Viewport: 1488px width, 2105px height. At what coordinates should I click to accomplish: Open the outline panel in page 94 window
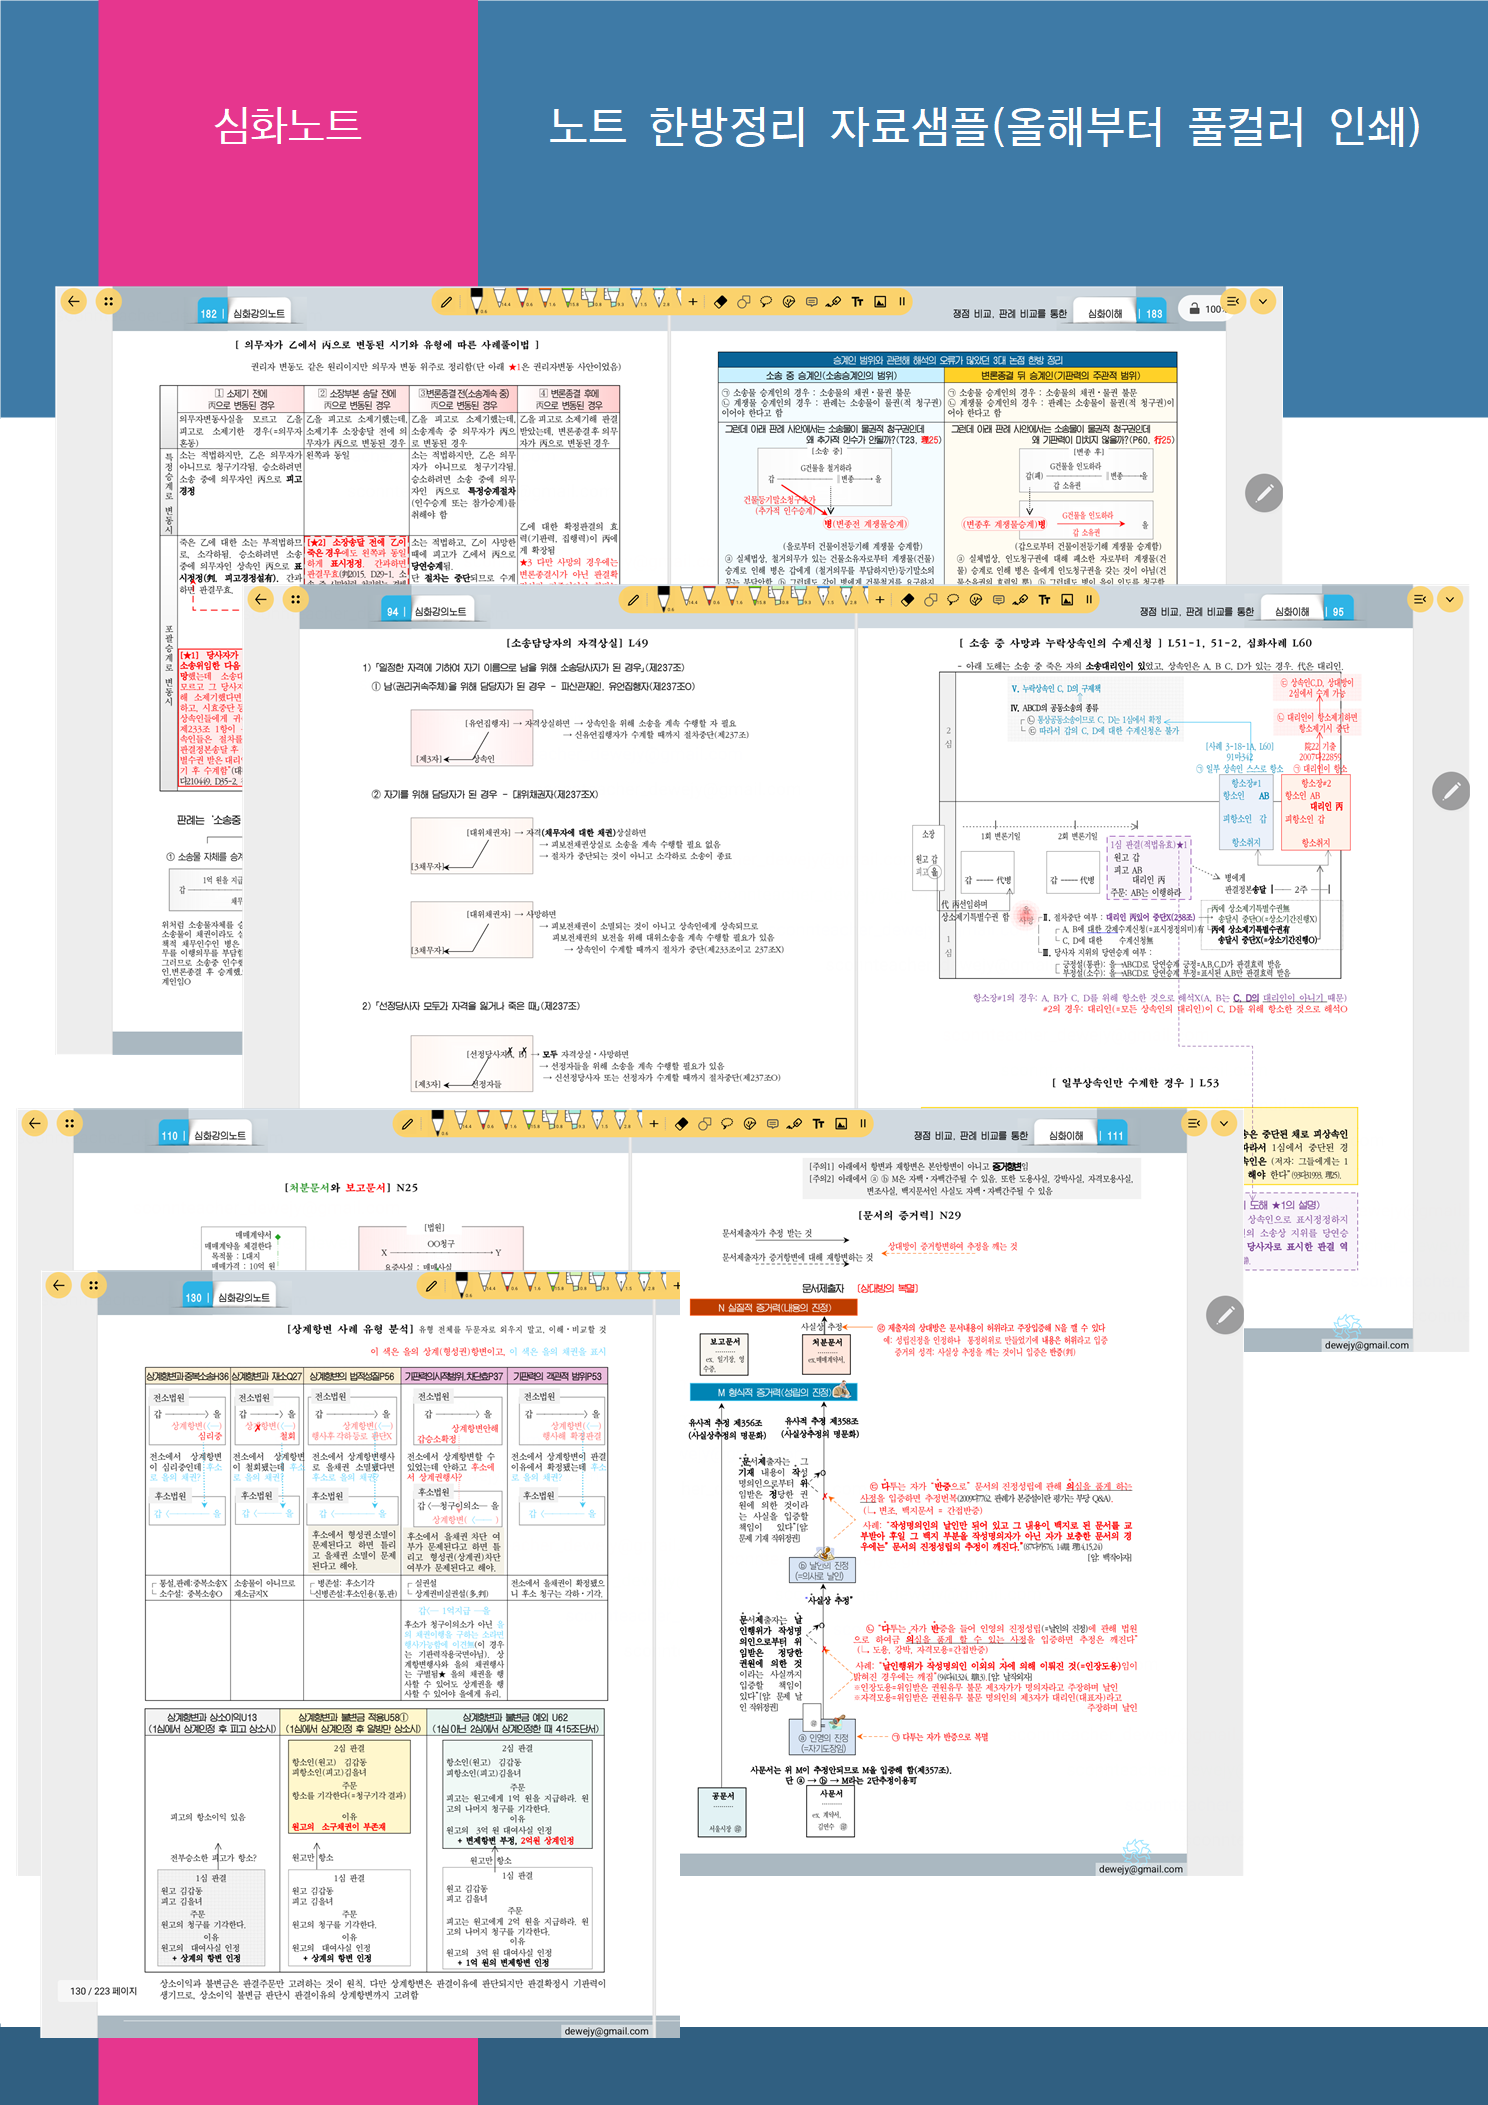coord(1420,599)
